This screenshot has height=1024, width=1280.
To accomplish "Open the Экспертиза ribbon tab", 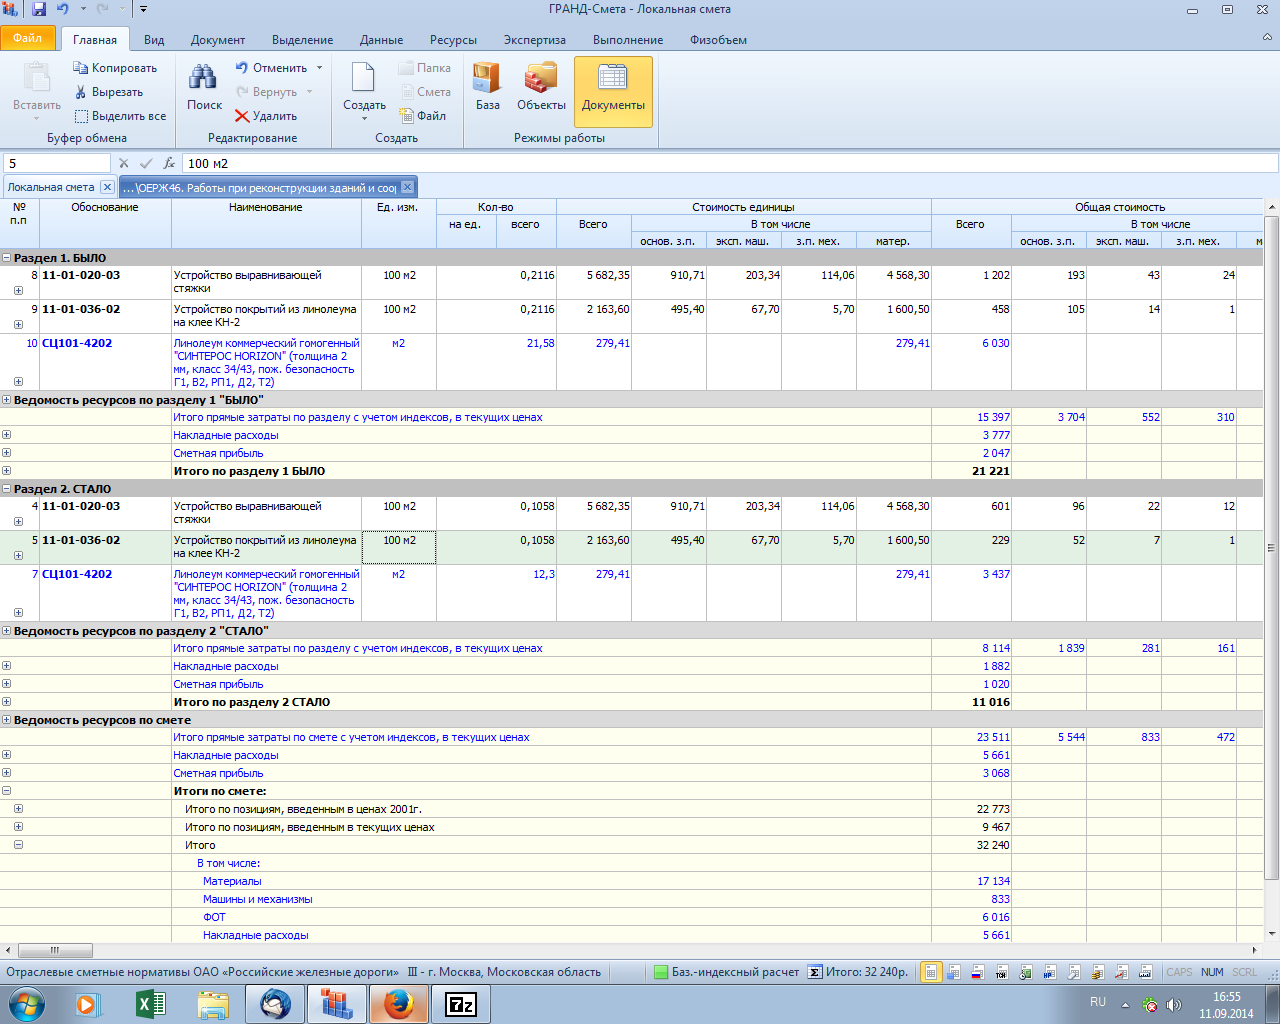I will (x=534, y=40).
